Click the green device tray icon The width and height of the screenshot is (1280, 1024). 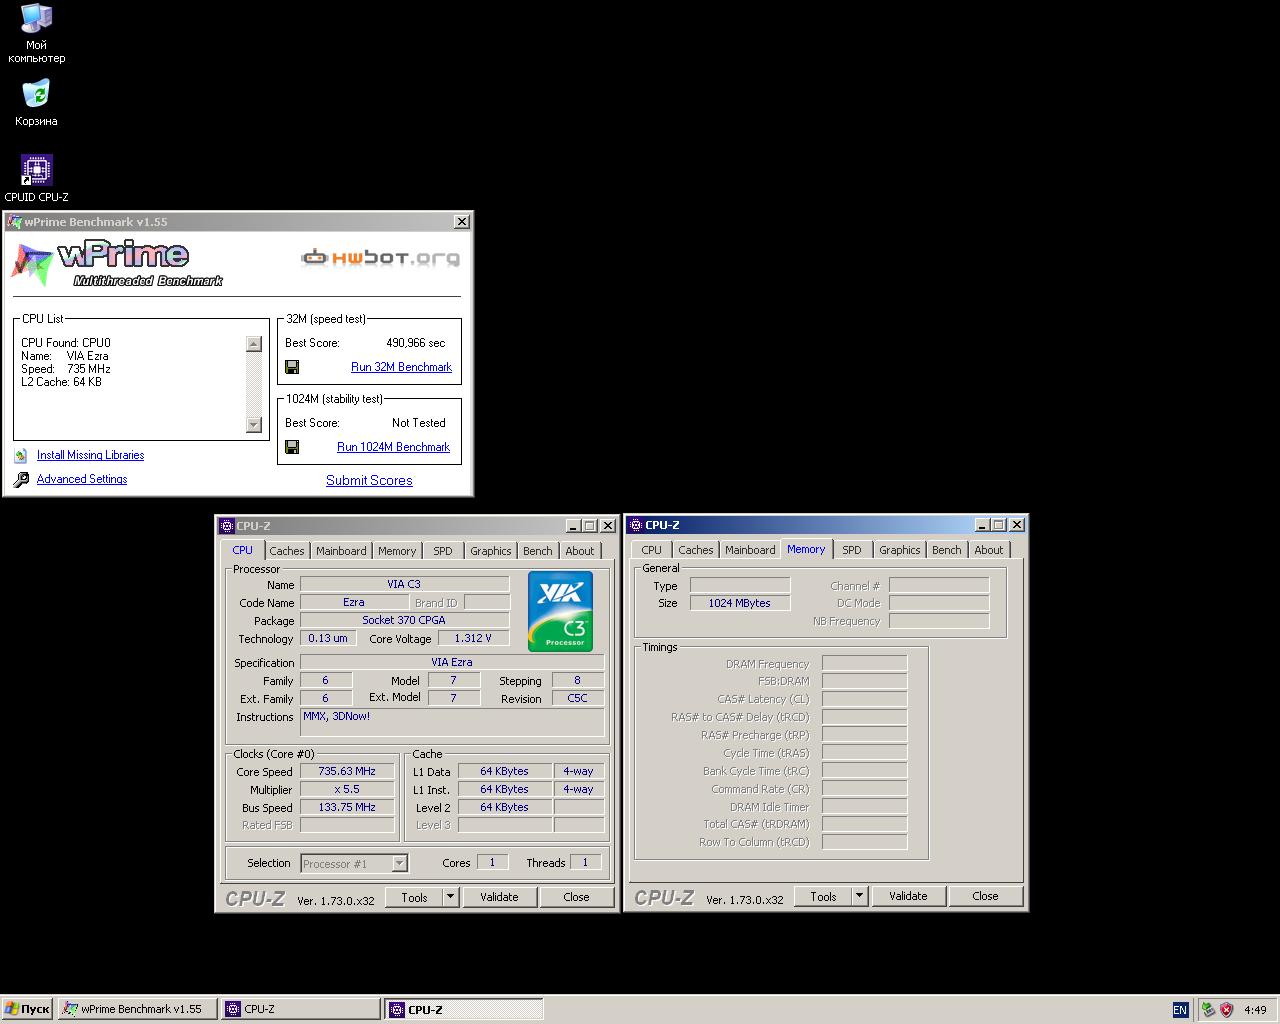click(x=1208, y=1010)
